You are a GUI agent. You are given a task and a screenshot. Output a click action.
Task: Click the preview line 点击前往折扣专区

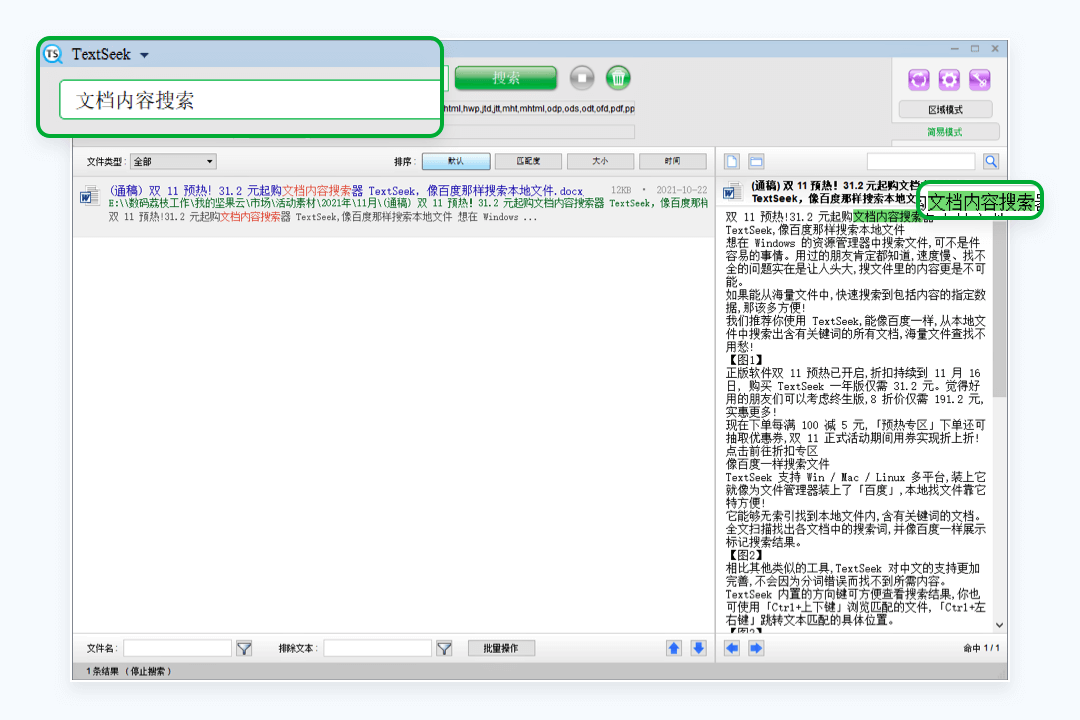pos(772,451)
